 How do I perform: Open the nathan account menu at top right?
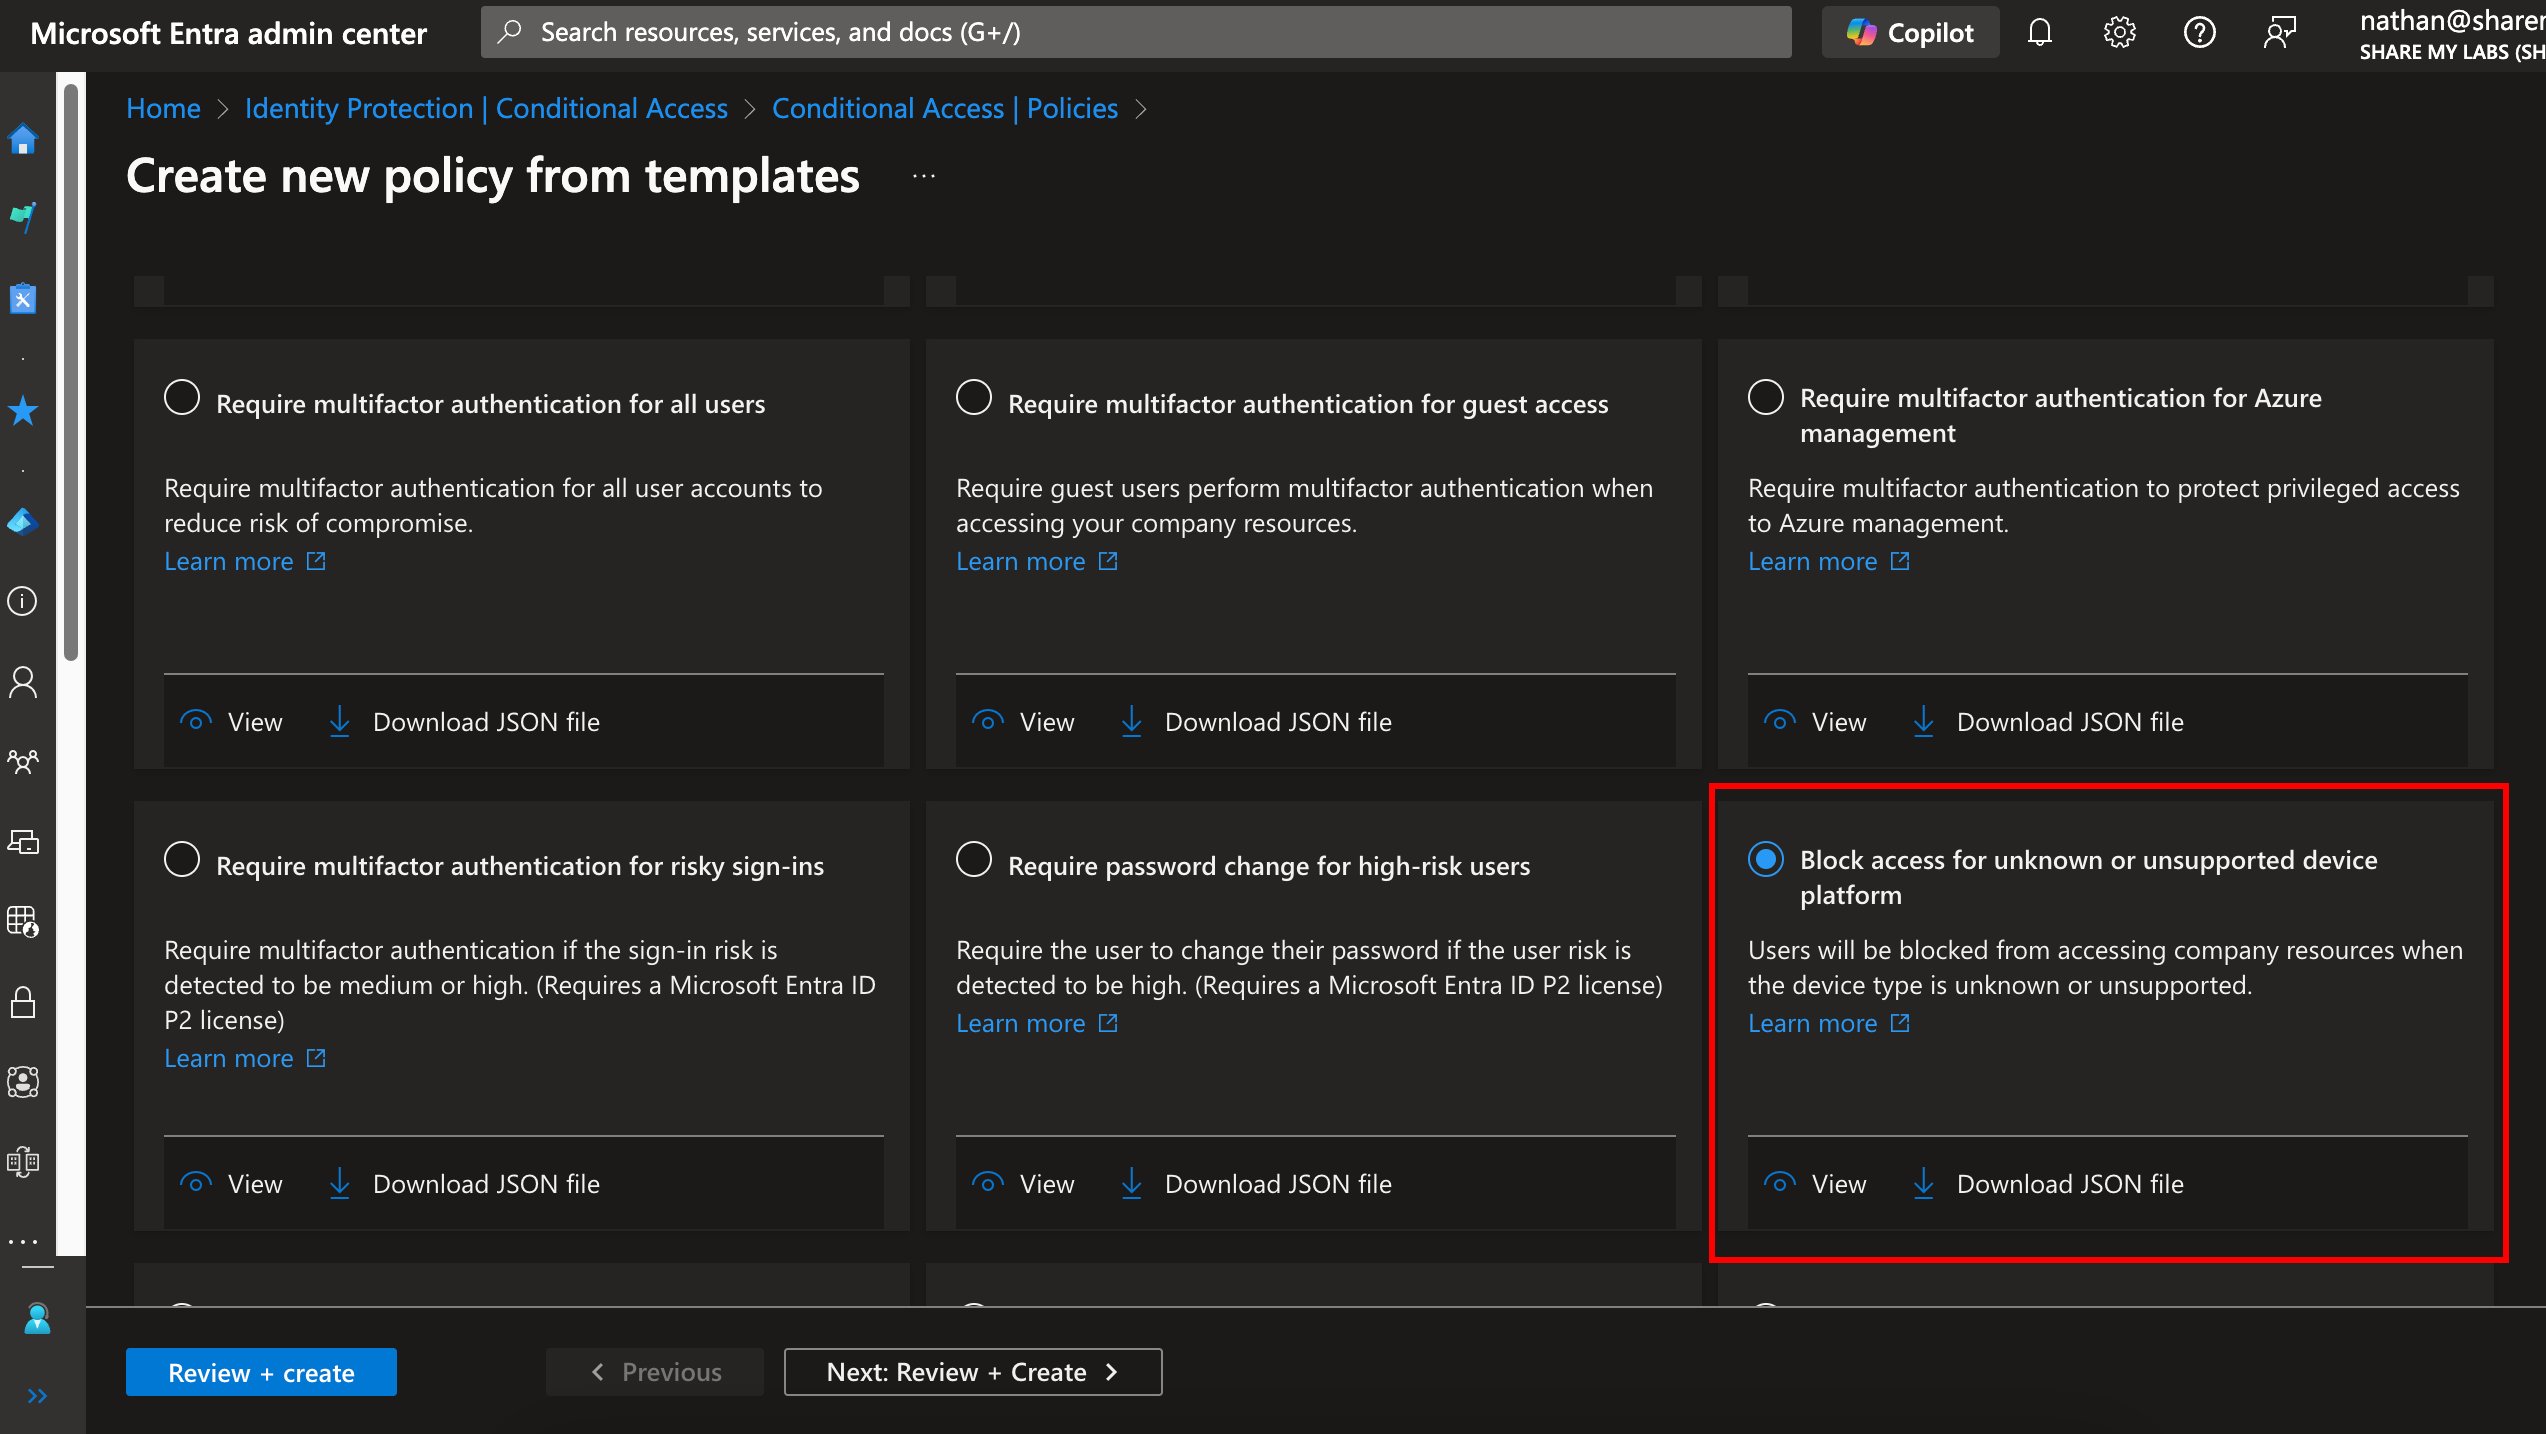[2452, 35]
